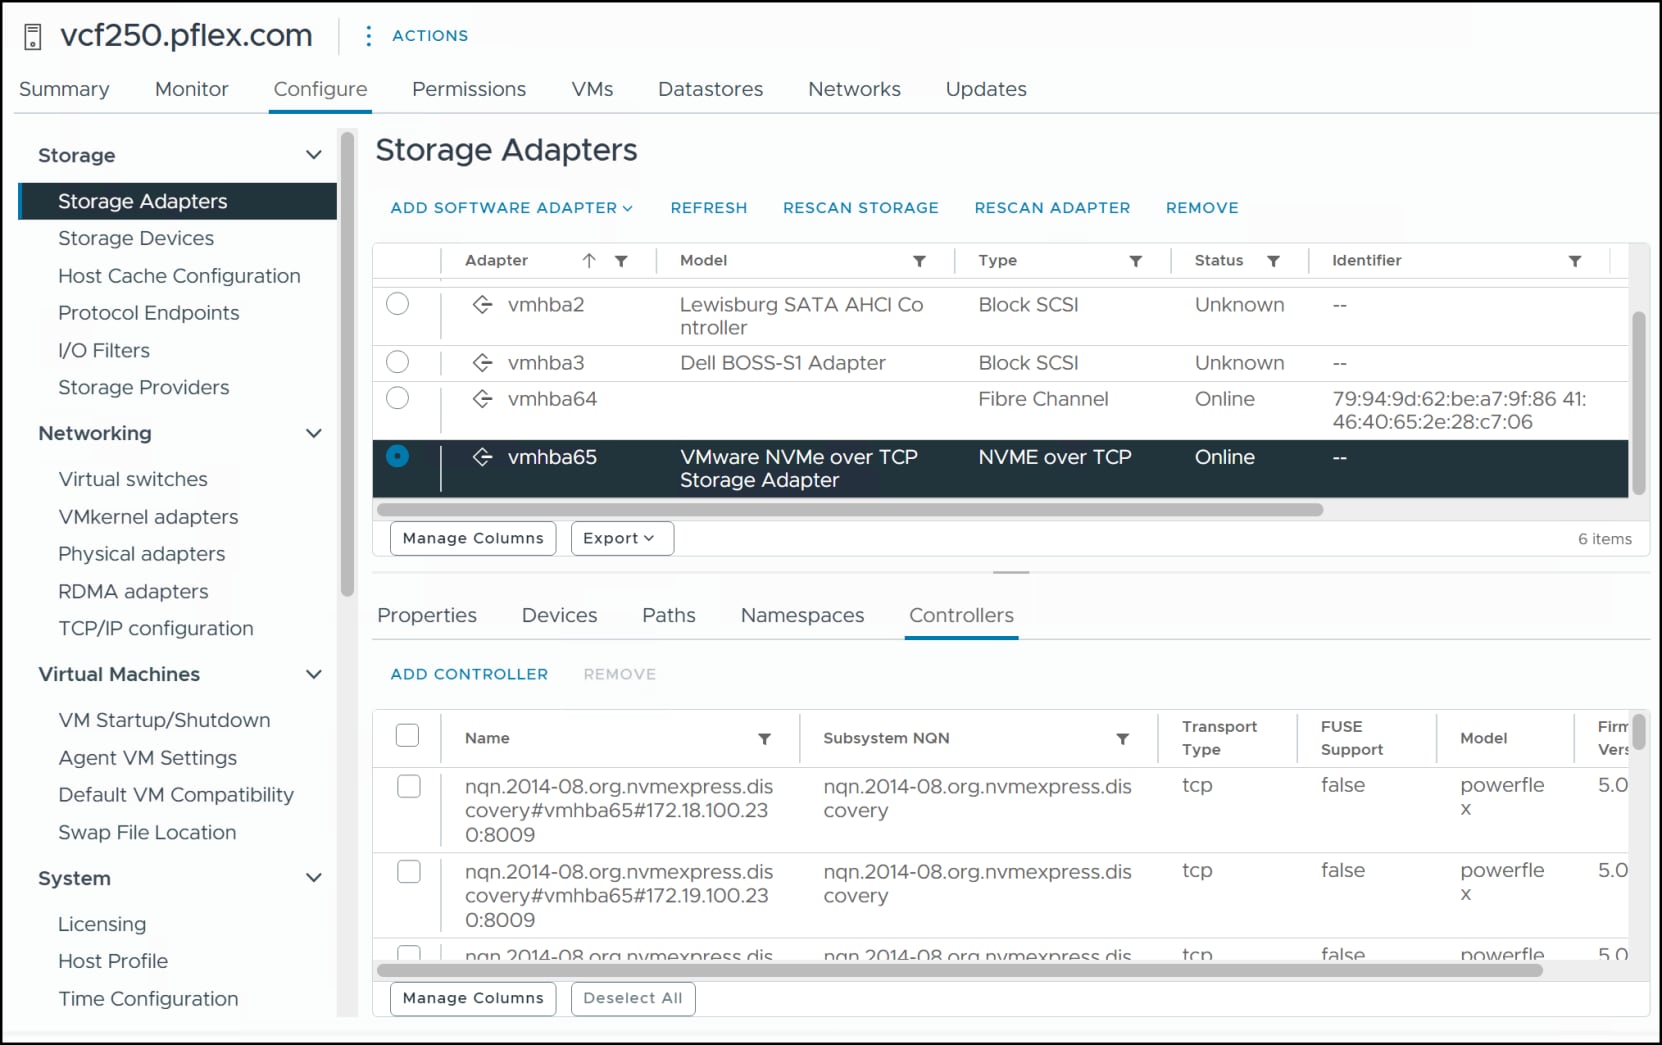Filter the Adapter column
The height and width of the screenshot is (1045, 1662).
coord(621,261)
